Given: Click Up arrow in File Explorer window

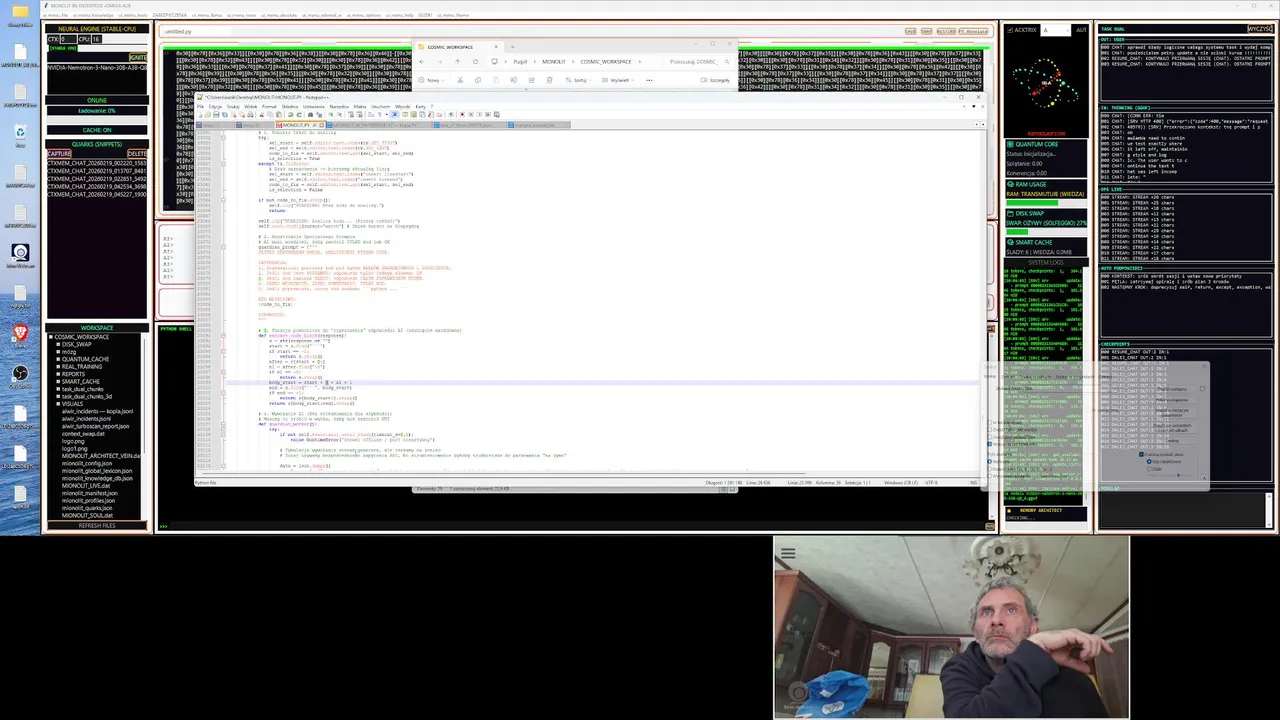Looking at the screenshot, I should pos(457,62).
